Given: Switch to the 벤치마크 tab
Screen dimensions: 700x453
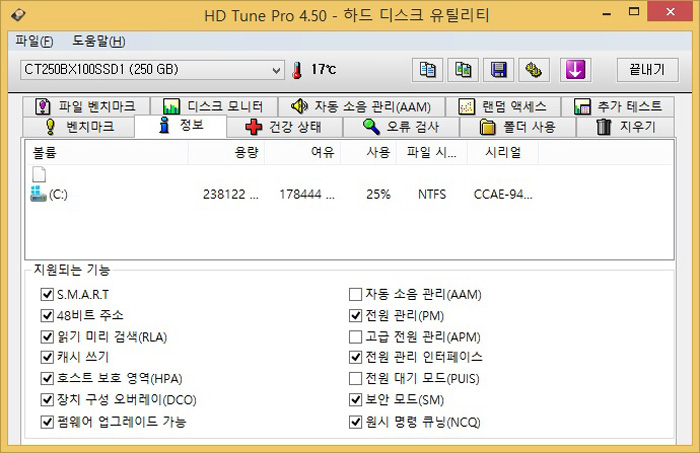Looking at the screenshot, I should coord(80,127).
